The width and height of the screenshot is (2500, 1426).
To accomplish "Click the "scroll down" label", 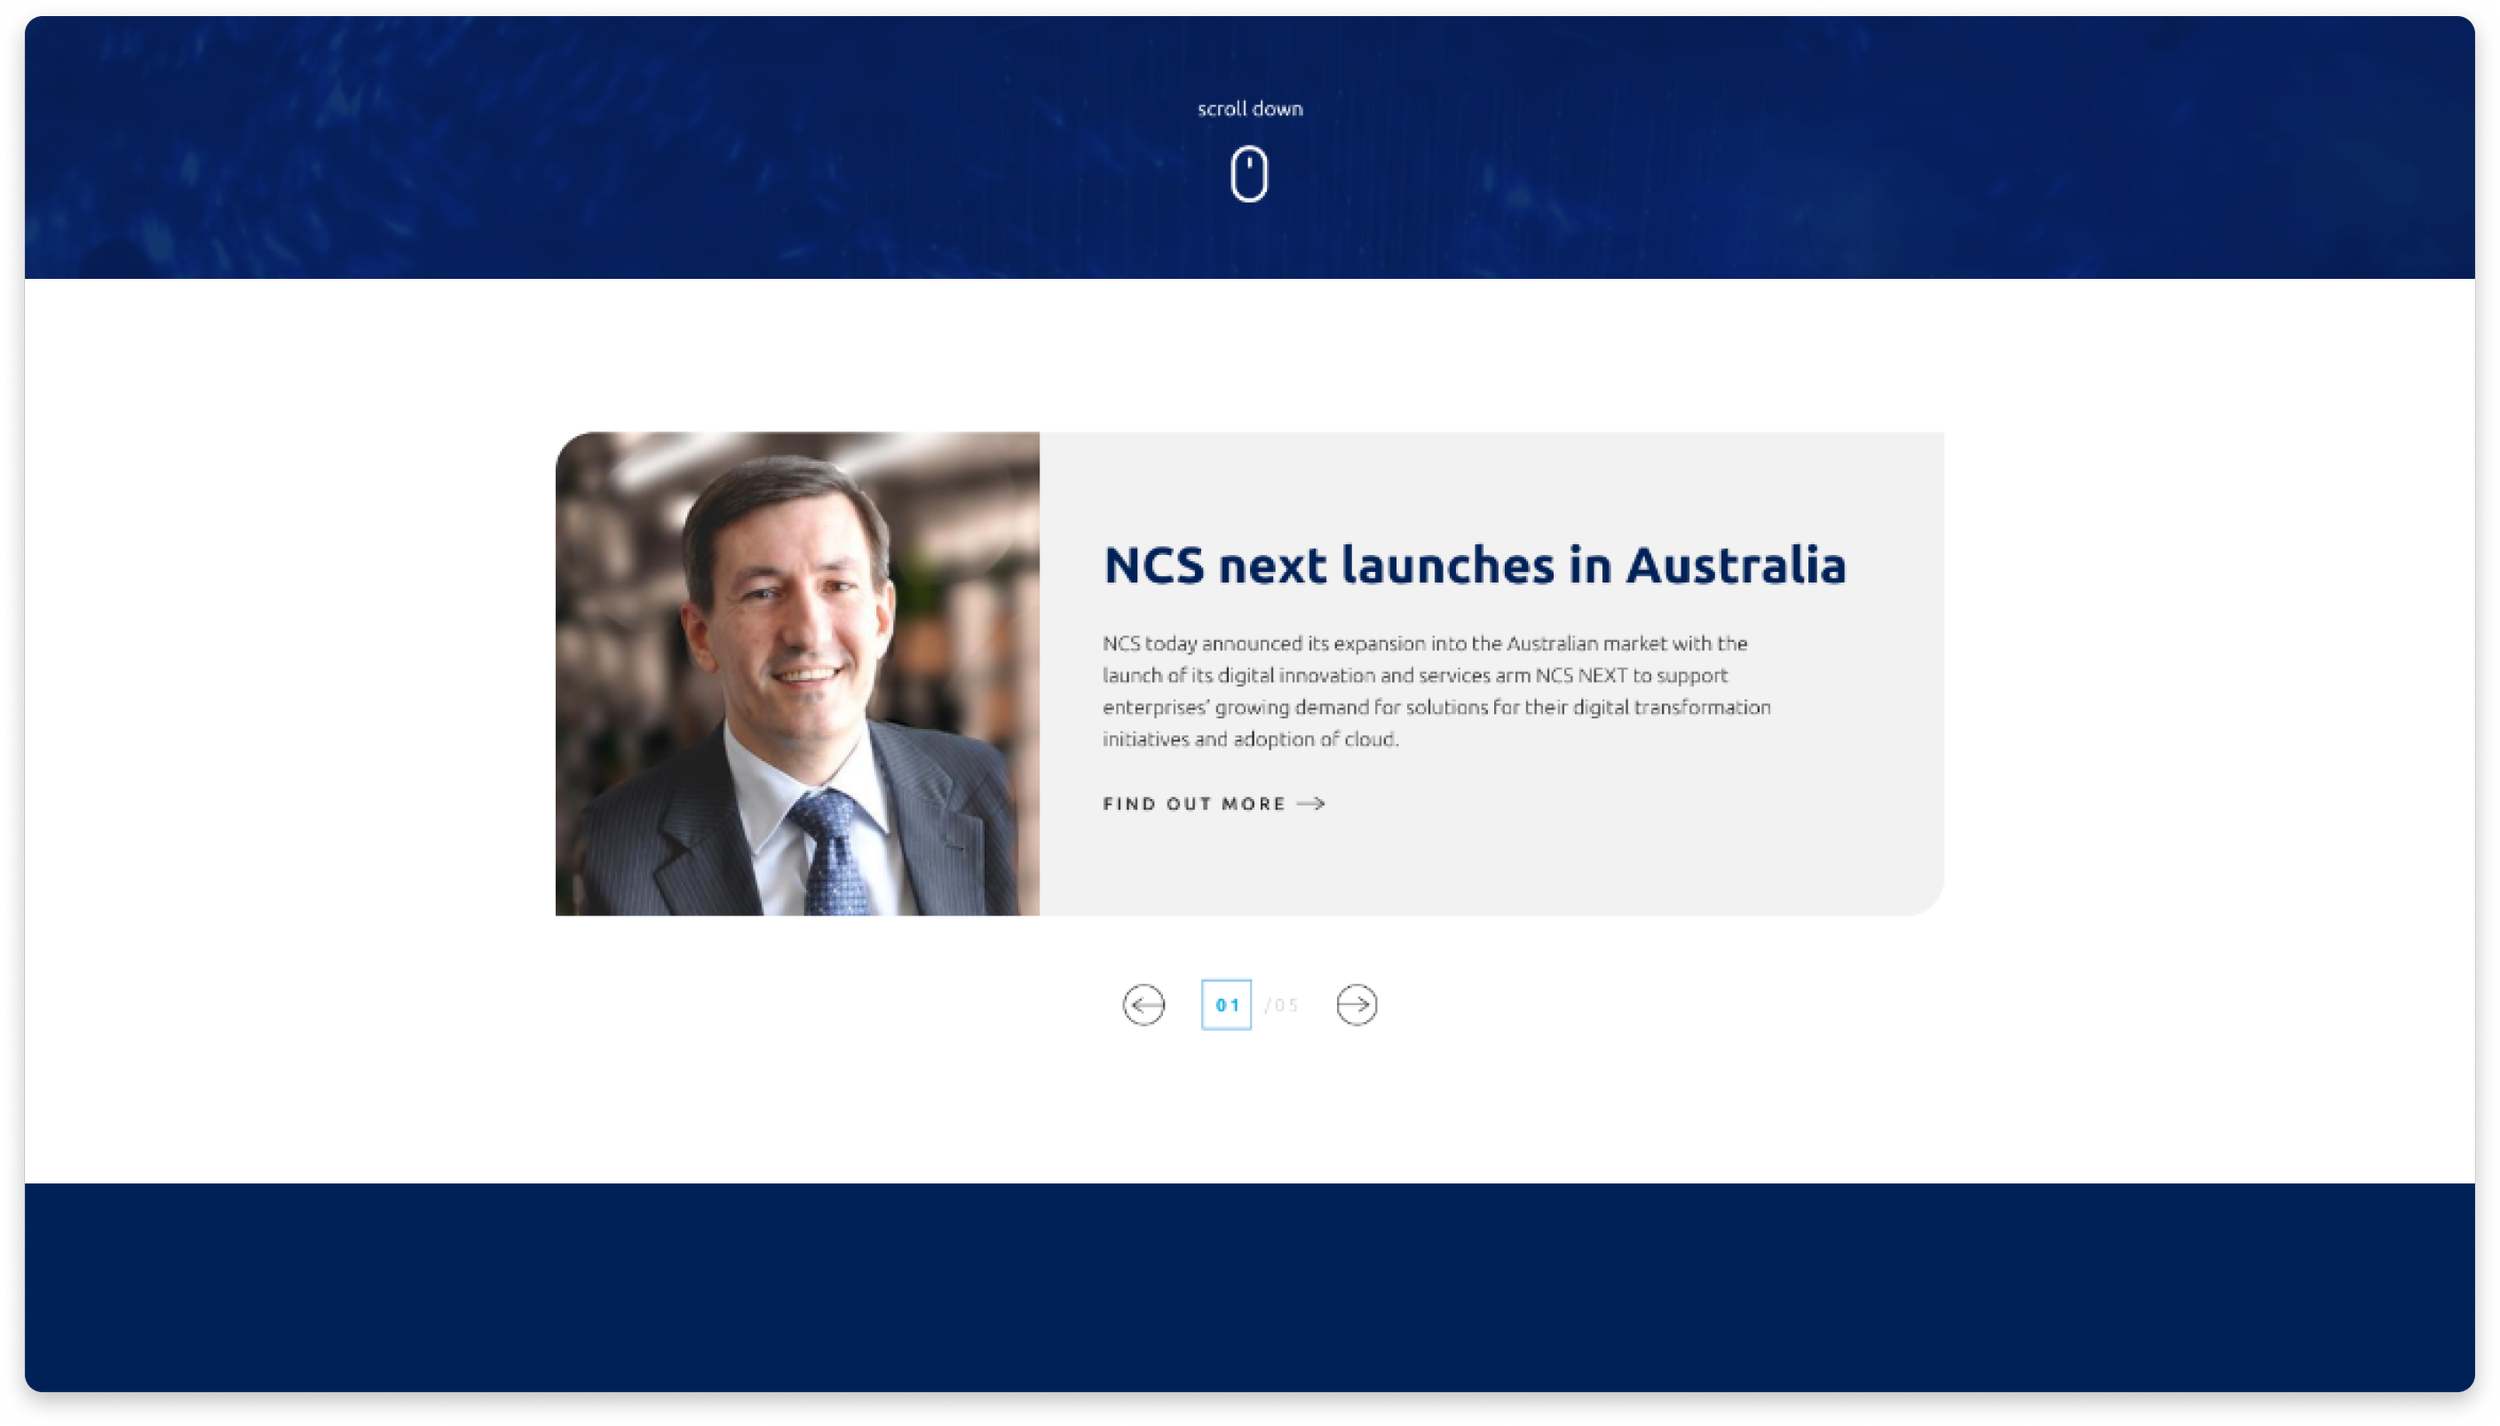I will coord(1250,109).
